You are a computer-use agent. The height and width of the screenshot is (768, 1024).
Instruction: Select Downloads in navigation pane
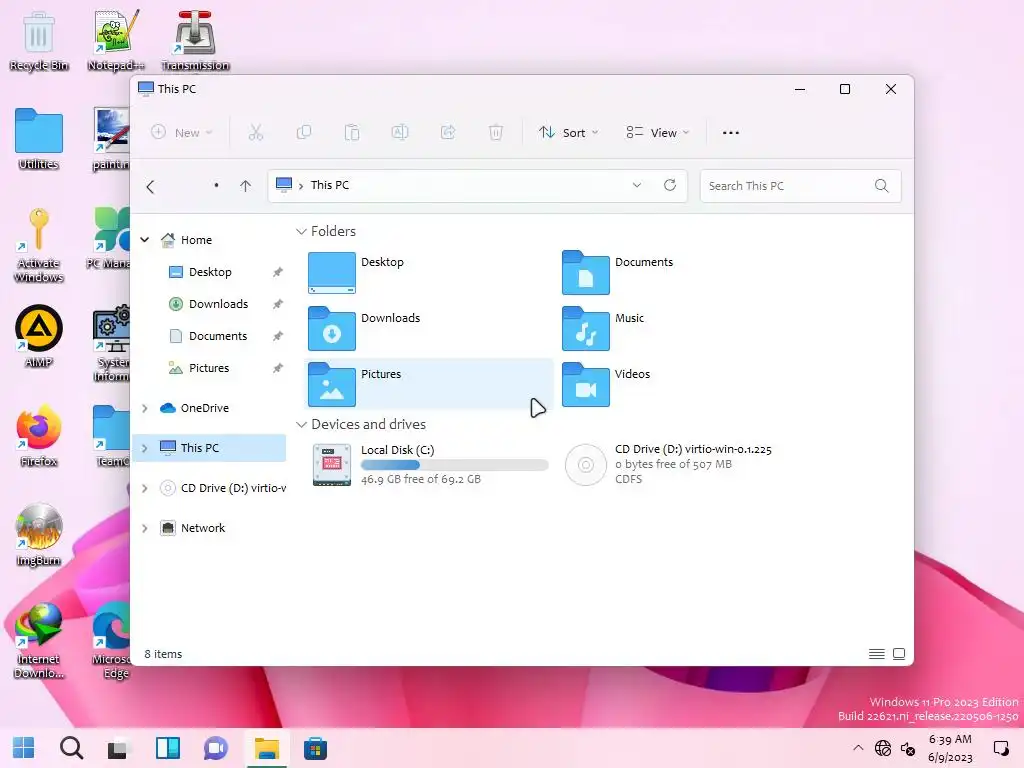coord(210,304)
